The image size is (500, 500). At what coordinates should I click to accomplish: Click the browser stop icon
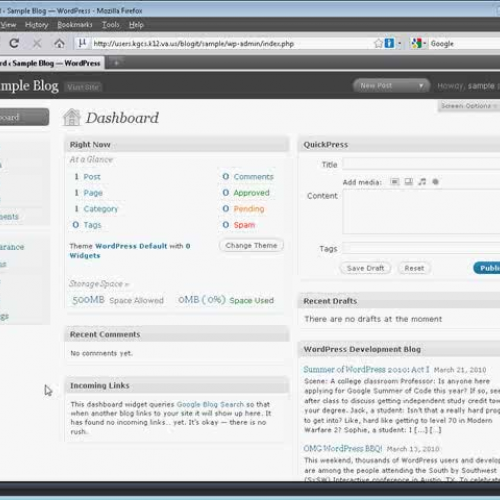(37, 43)
